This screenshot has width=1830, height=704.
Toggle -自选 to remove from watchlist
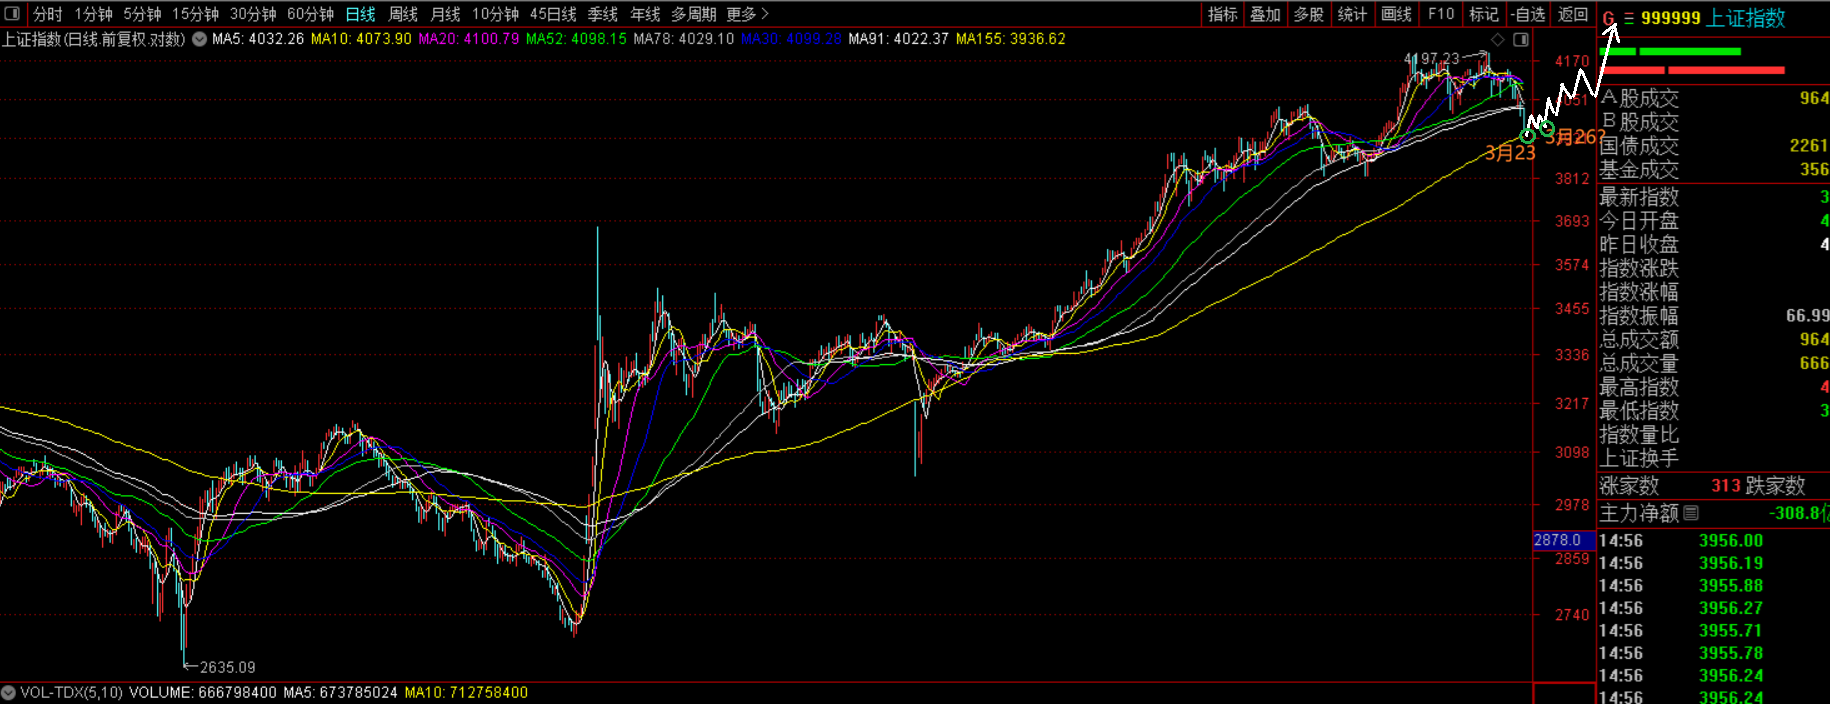(x=1528, y=14)
